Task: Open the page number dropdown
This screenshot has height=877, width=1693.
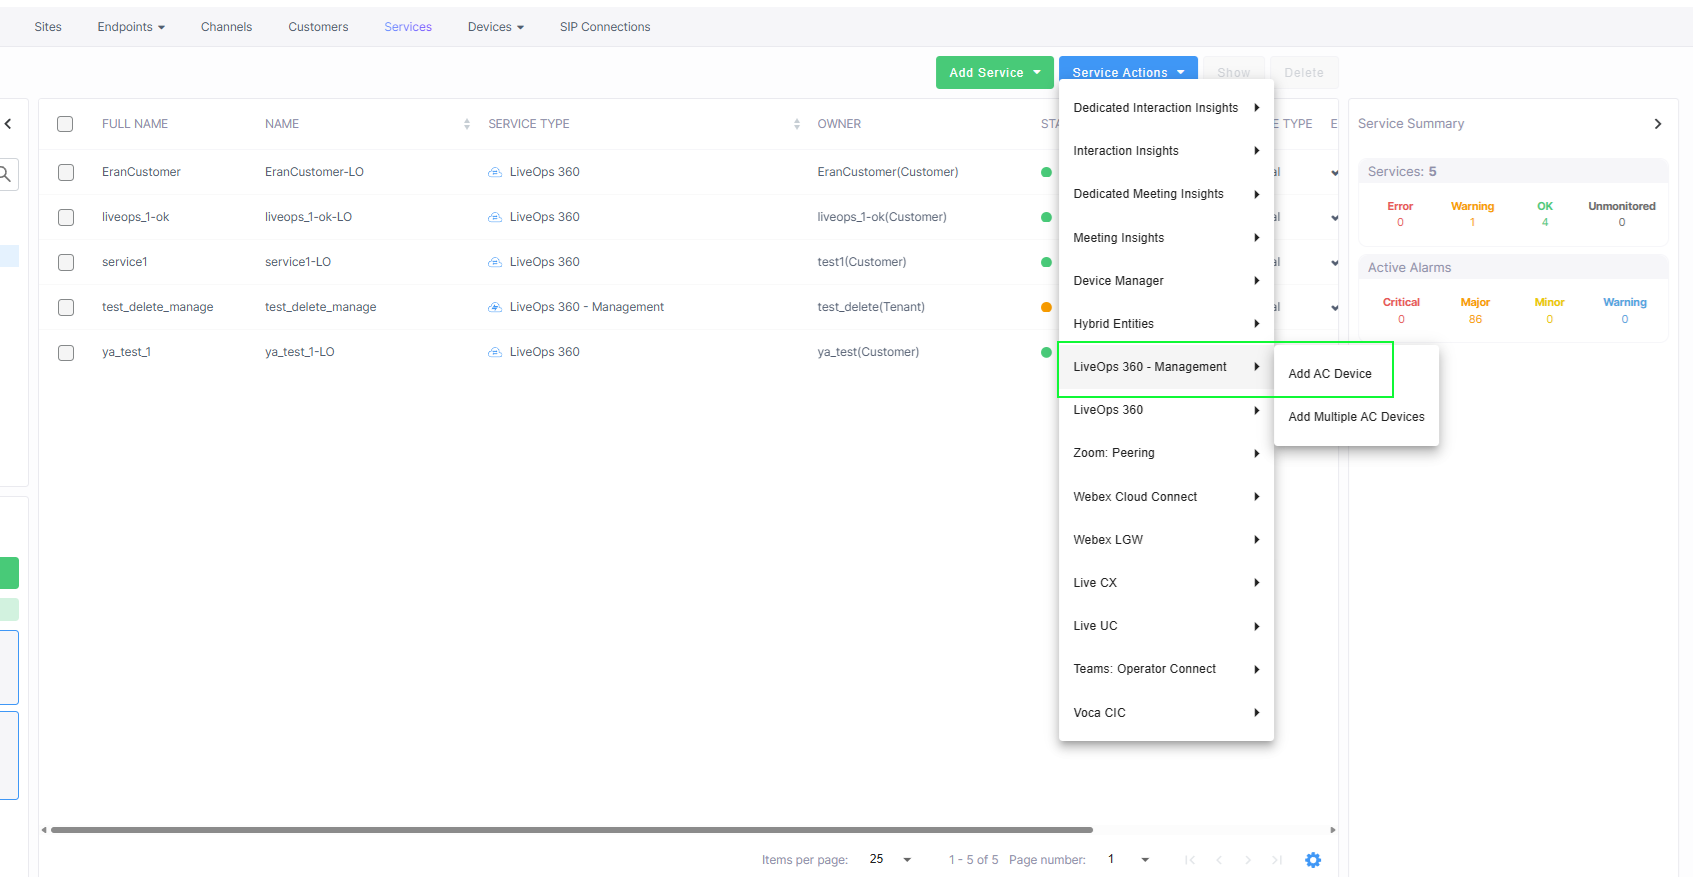Action: pyautogui.click(x=1129, y=860)
